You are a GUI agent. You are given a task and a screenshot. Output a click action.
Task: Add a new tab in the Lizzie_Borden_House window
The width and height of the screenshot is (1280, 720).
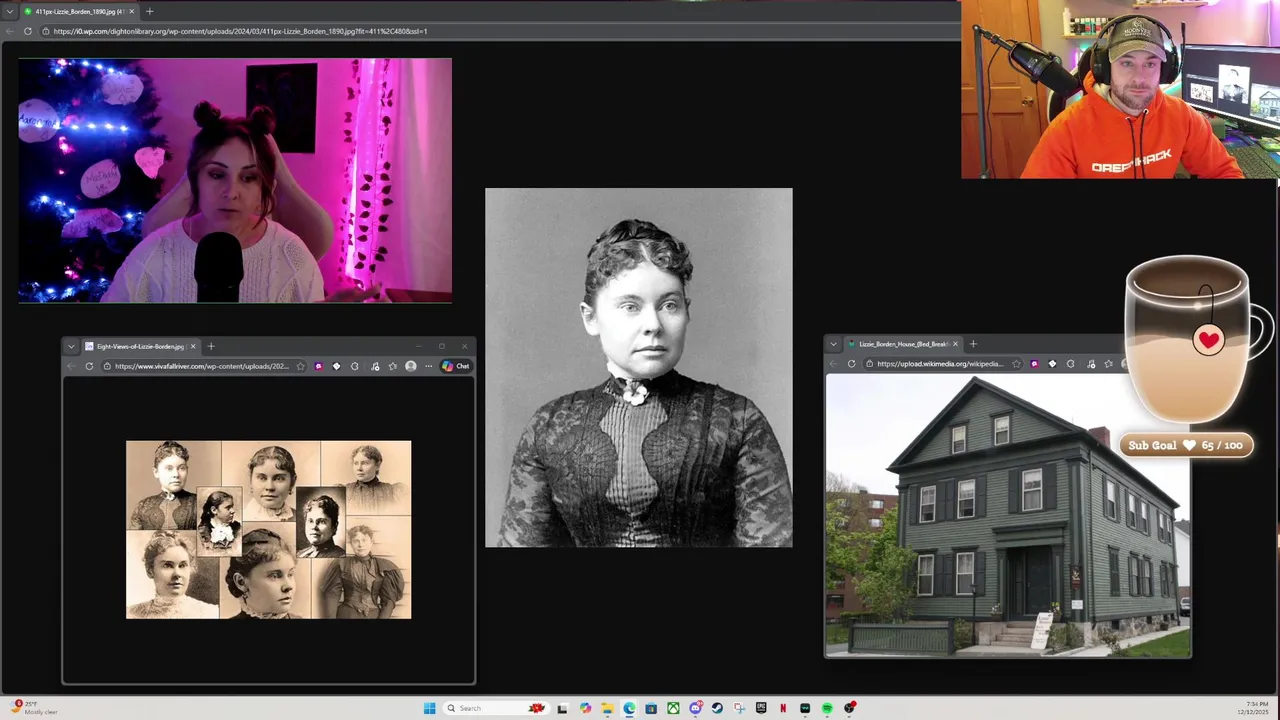[x=973, y=344]
